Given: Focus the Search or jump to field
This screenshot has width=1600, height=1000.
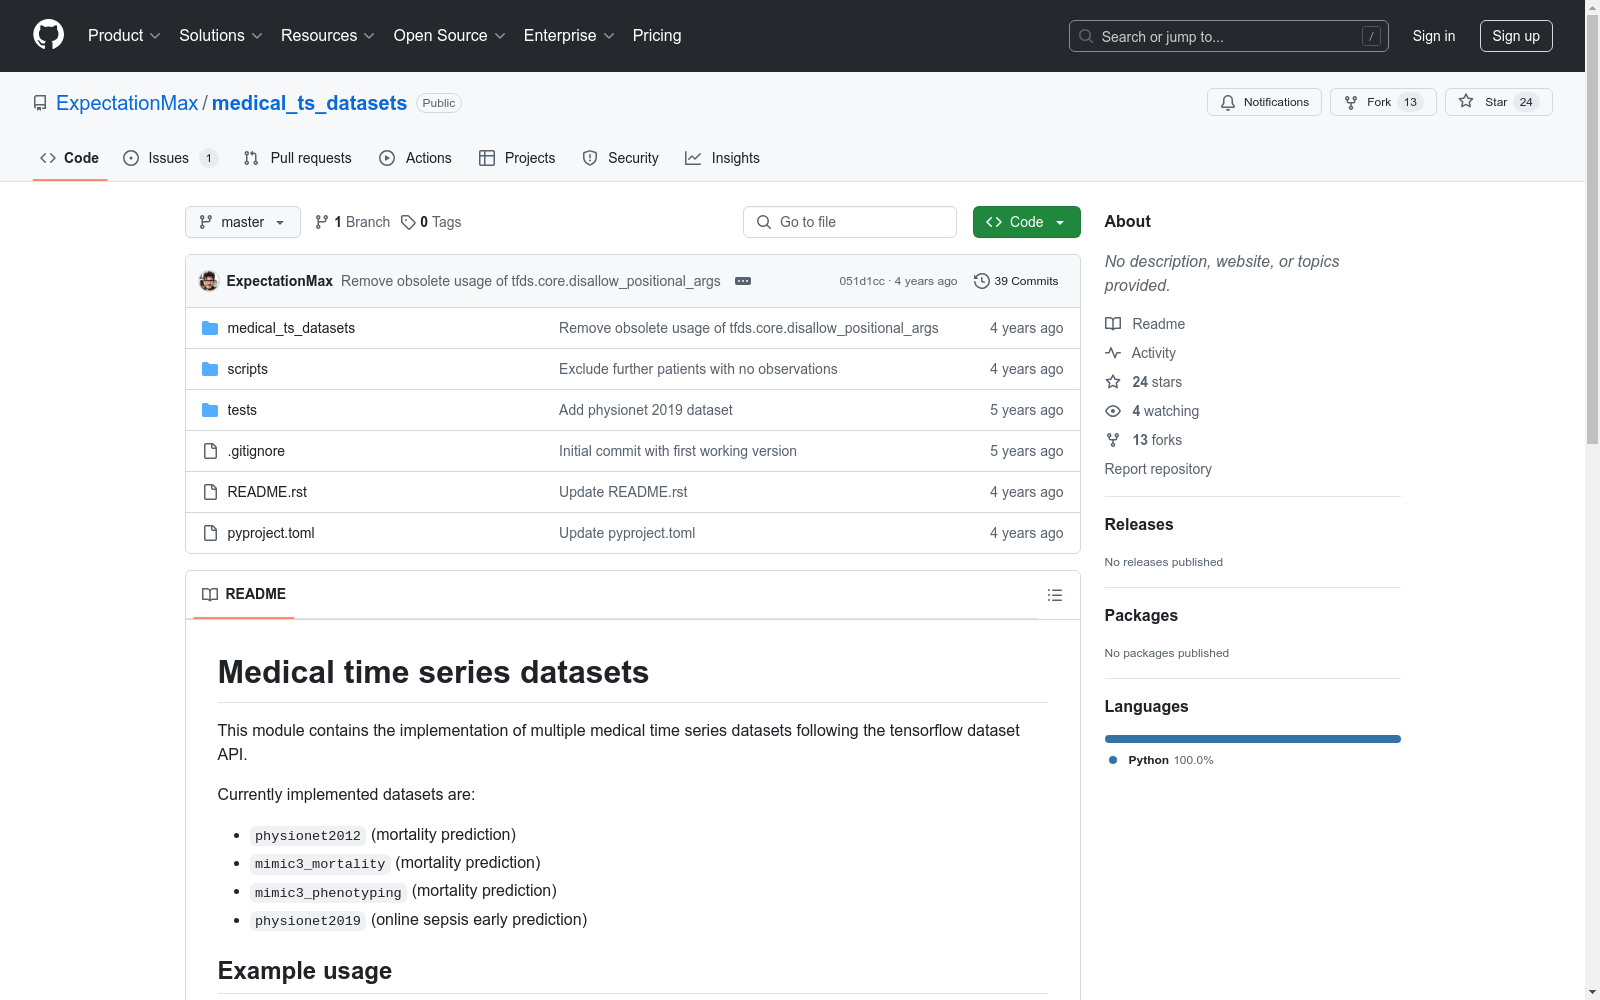Looking at the screenshot, I should 1229,36.
